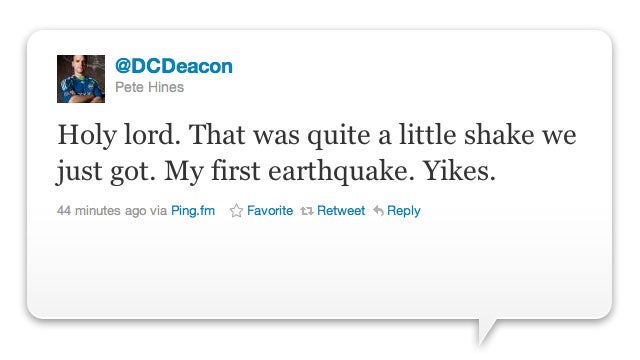This screenshot has height=360, width=640.
Task: Click 'Holy lord' at the tweet start
Action: [116, 135]
